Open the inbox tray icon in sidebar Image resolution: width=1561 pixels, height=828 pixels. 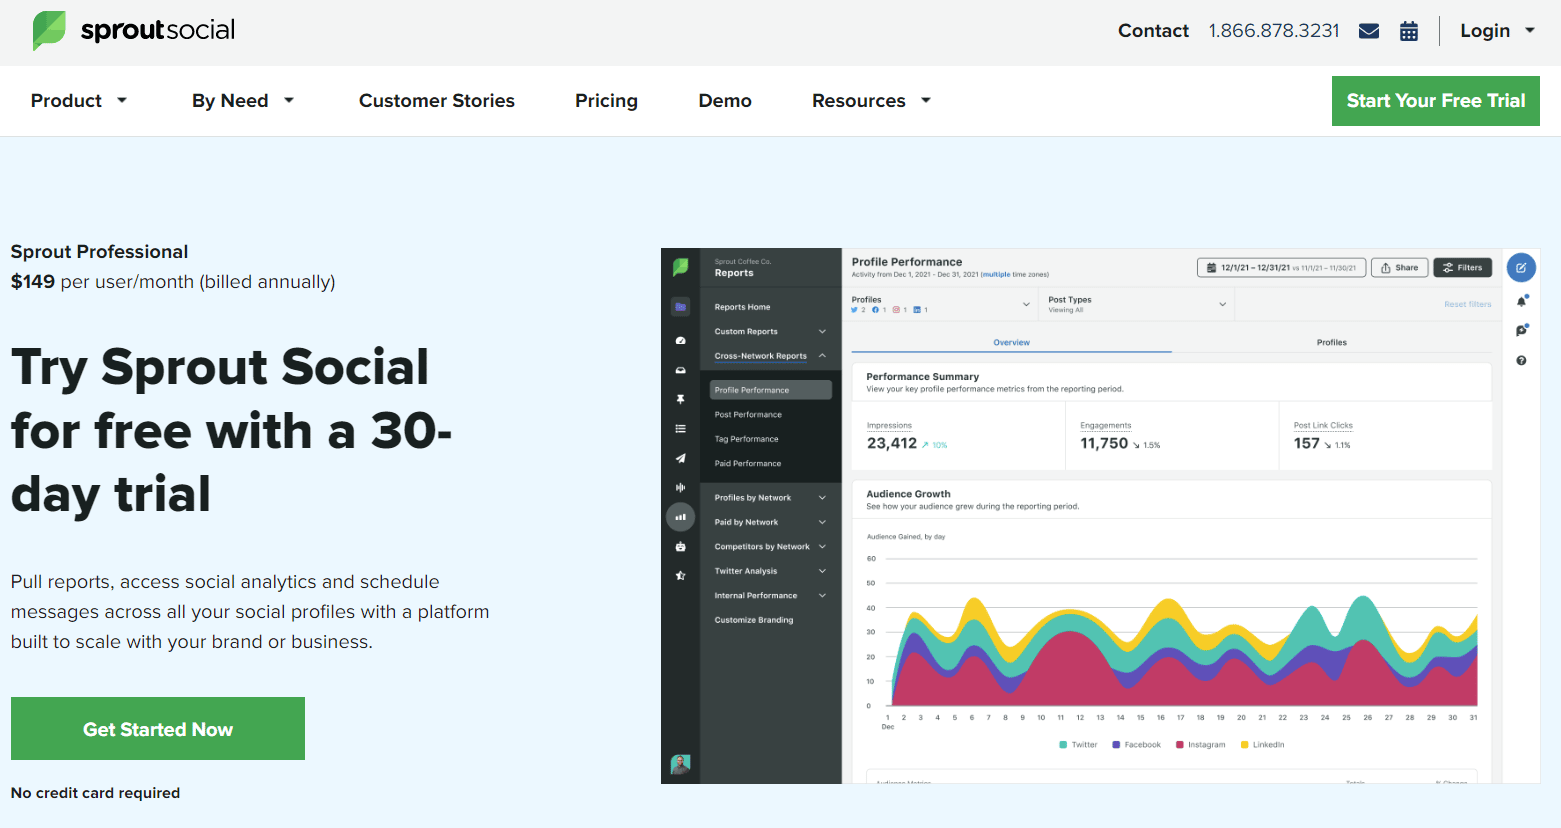681,370
